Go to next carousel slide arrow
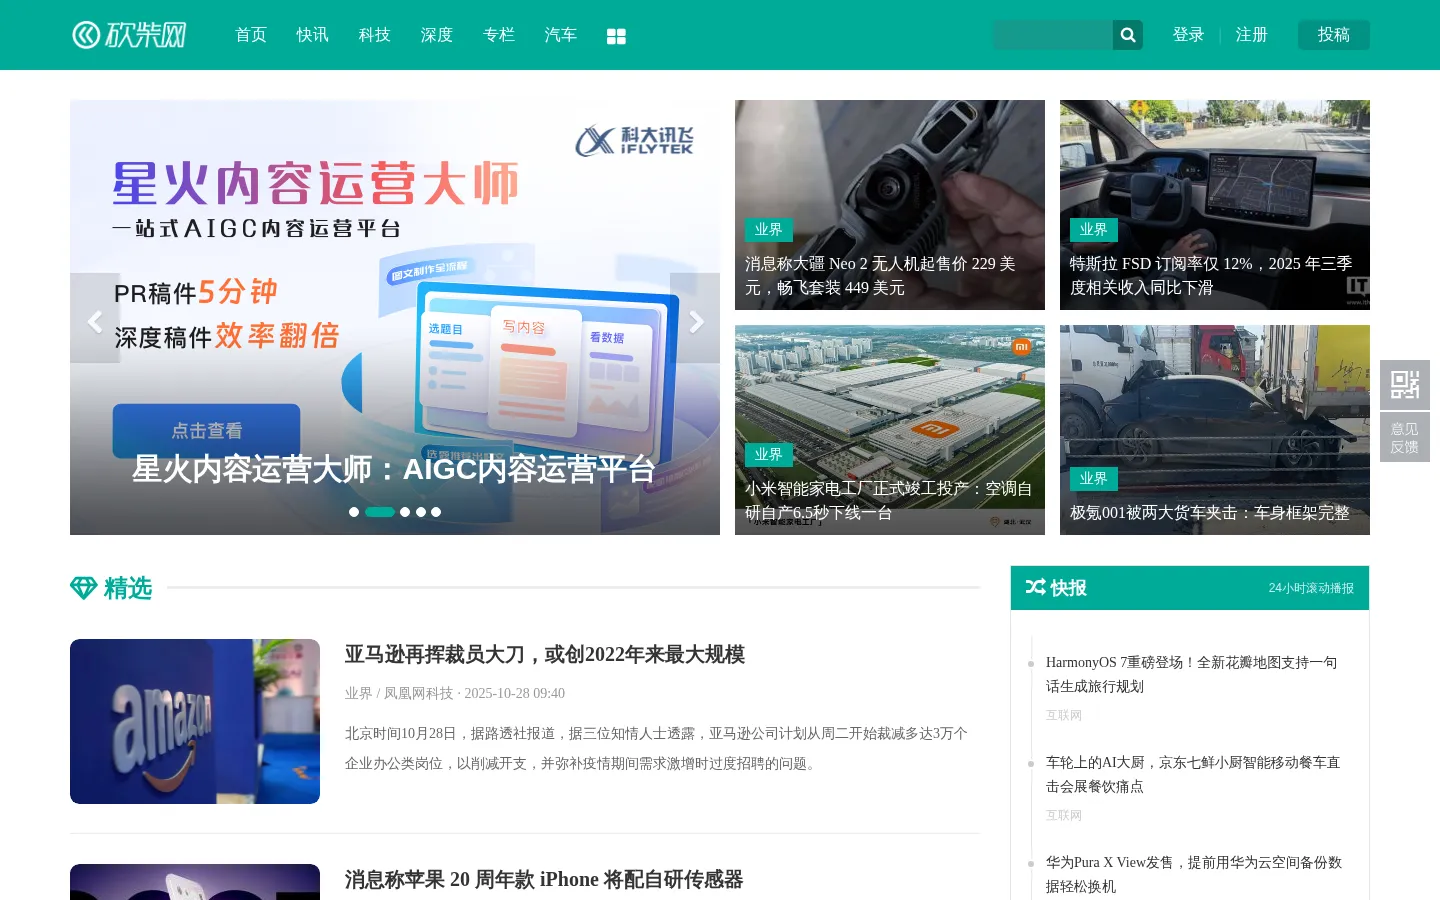Image resolution: width=1440 pixels, height=900 pixels. 695,318
